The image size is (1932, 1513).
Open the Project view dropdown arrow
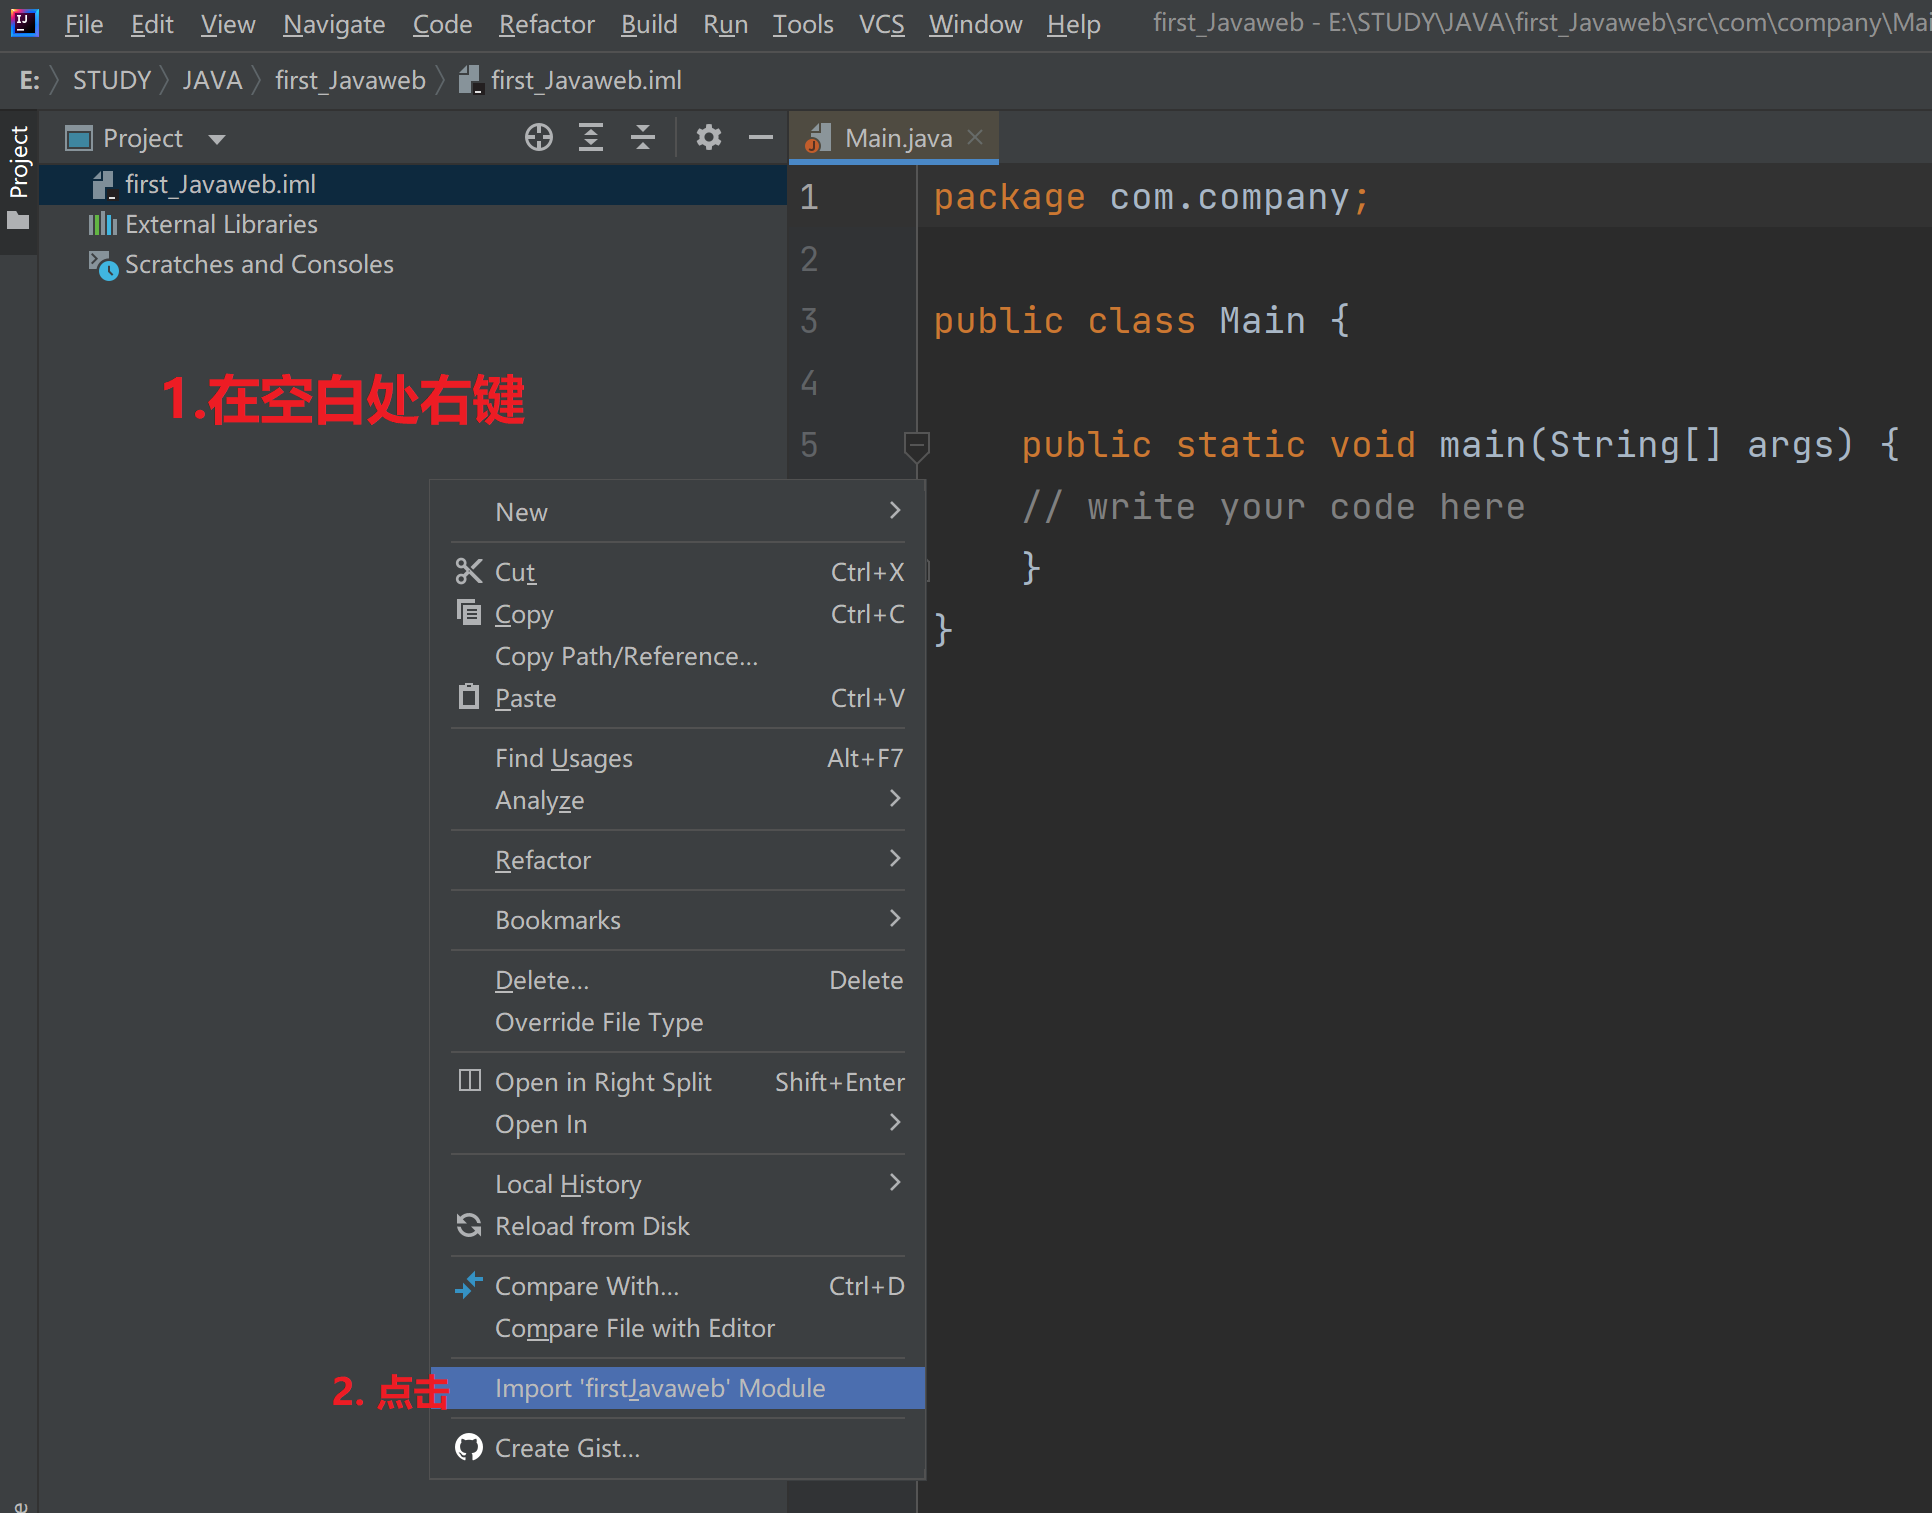tap(217, 139)
